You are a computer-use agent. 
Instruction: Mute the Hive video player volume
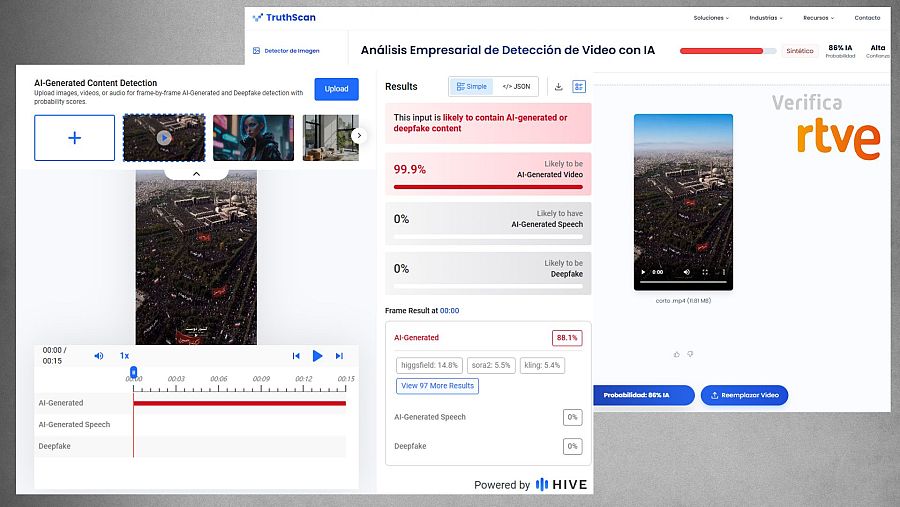click(x=99, y=356)
